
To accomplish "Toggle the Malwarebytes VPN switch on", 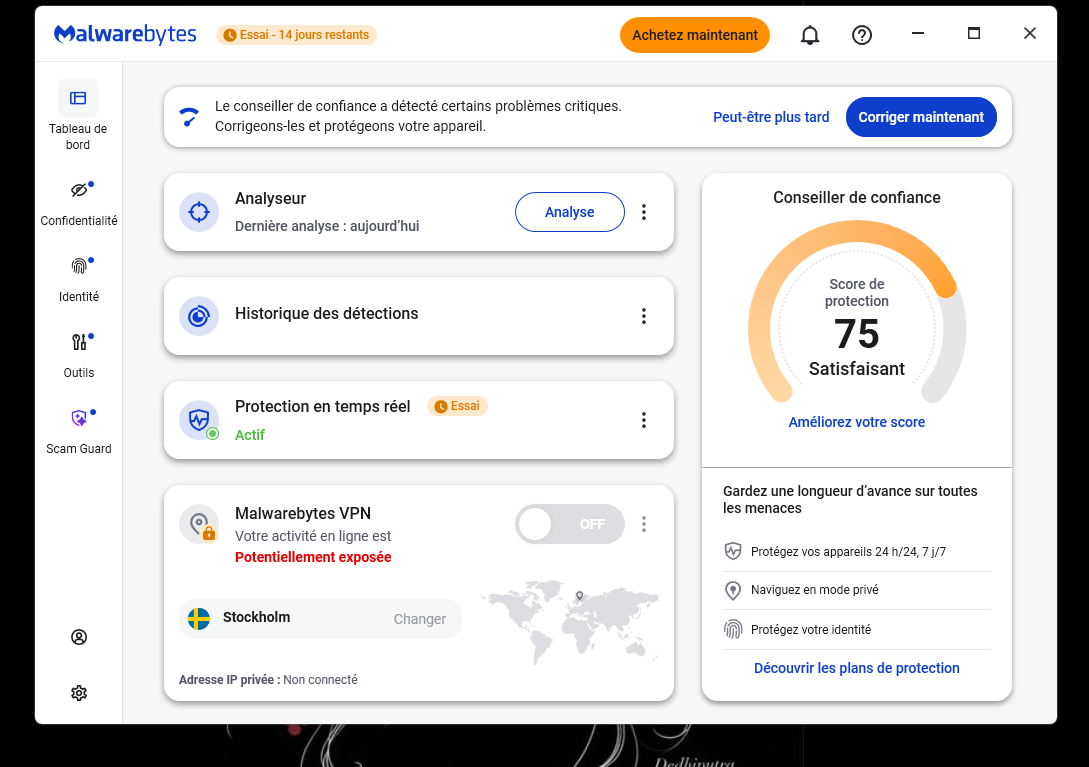I will coord(570,524).
